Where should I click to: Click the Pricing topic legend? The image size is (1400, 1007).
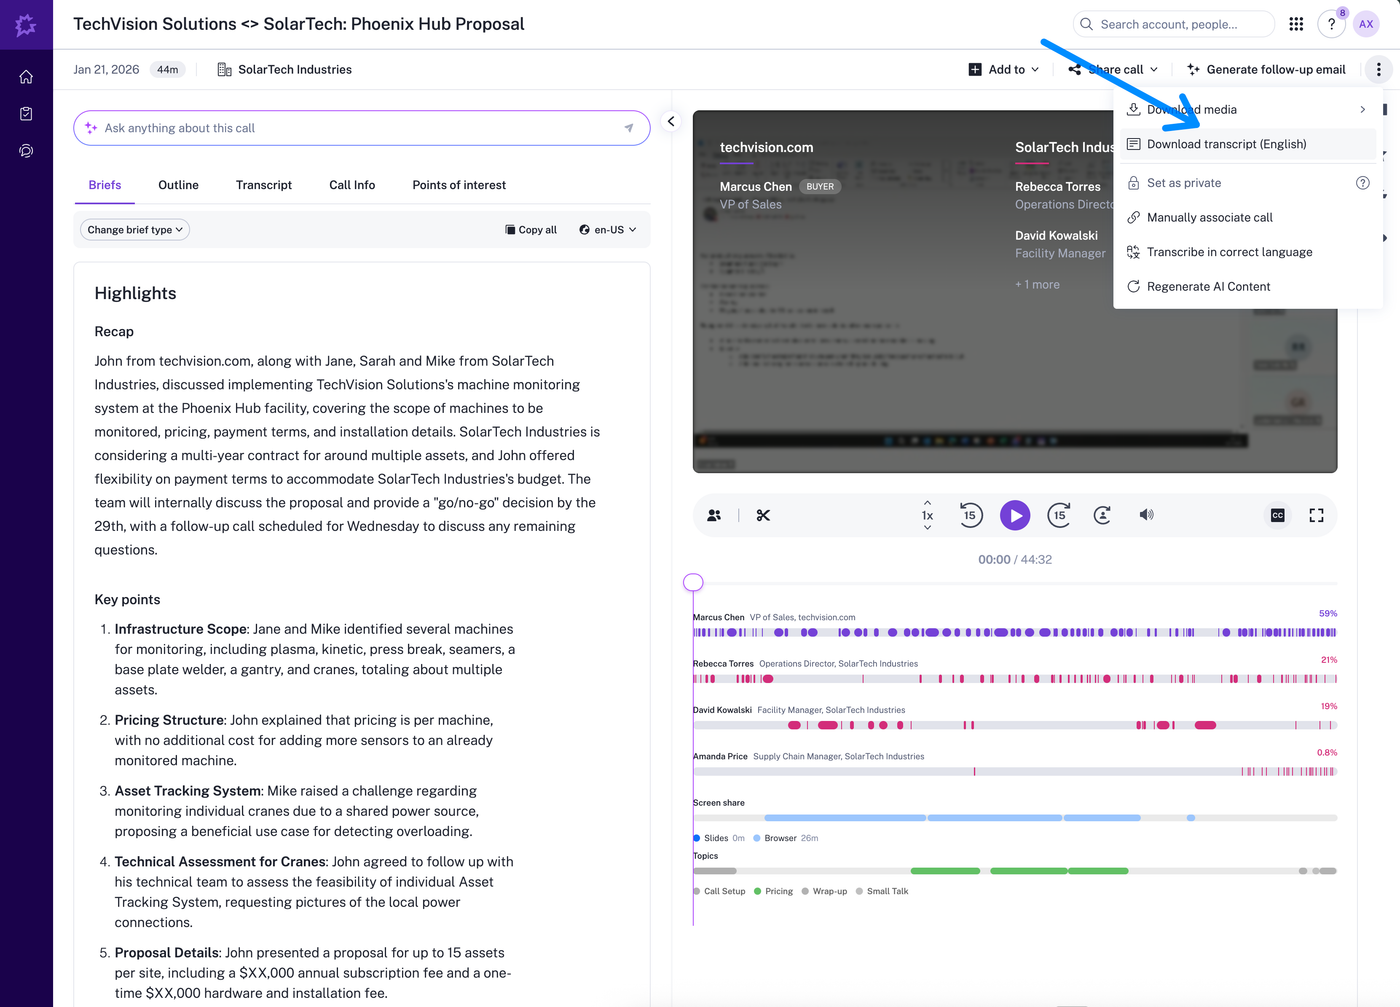[774, 891]
